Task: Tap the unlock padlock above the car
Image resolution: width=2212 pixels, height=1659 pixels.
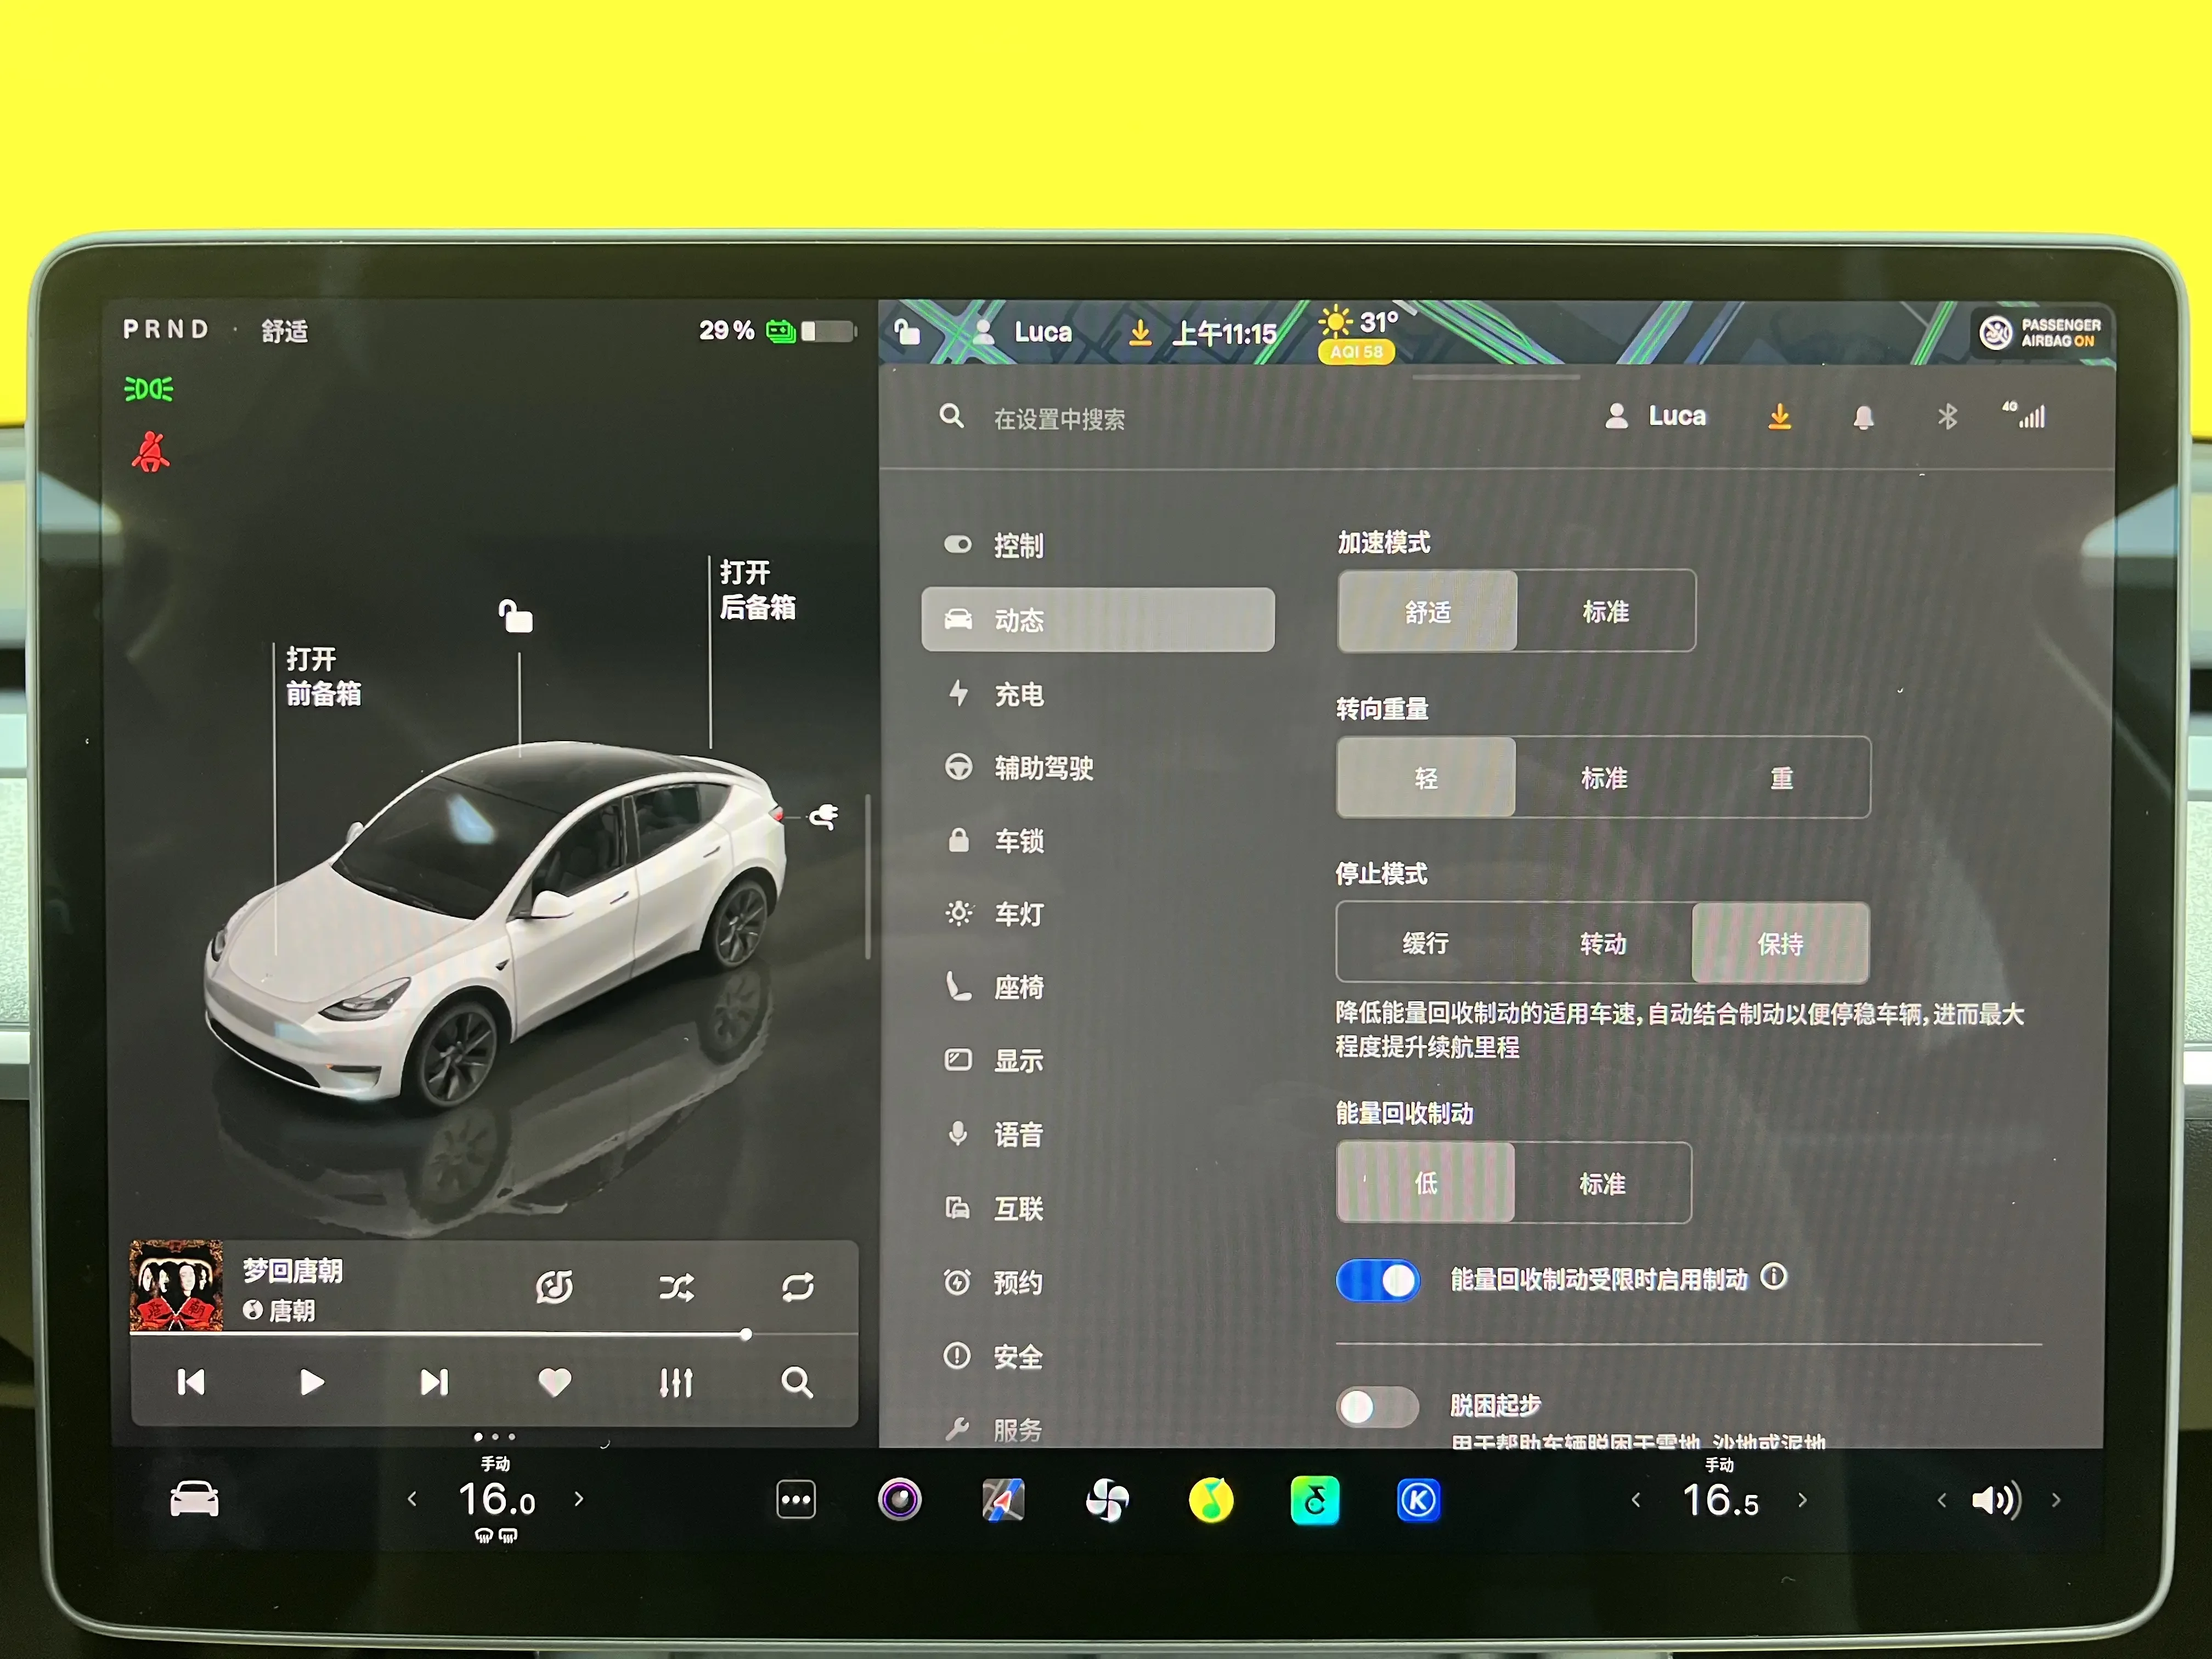Action: click(x=515, y=616)
